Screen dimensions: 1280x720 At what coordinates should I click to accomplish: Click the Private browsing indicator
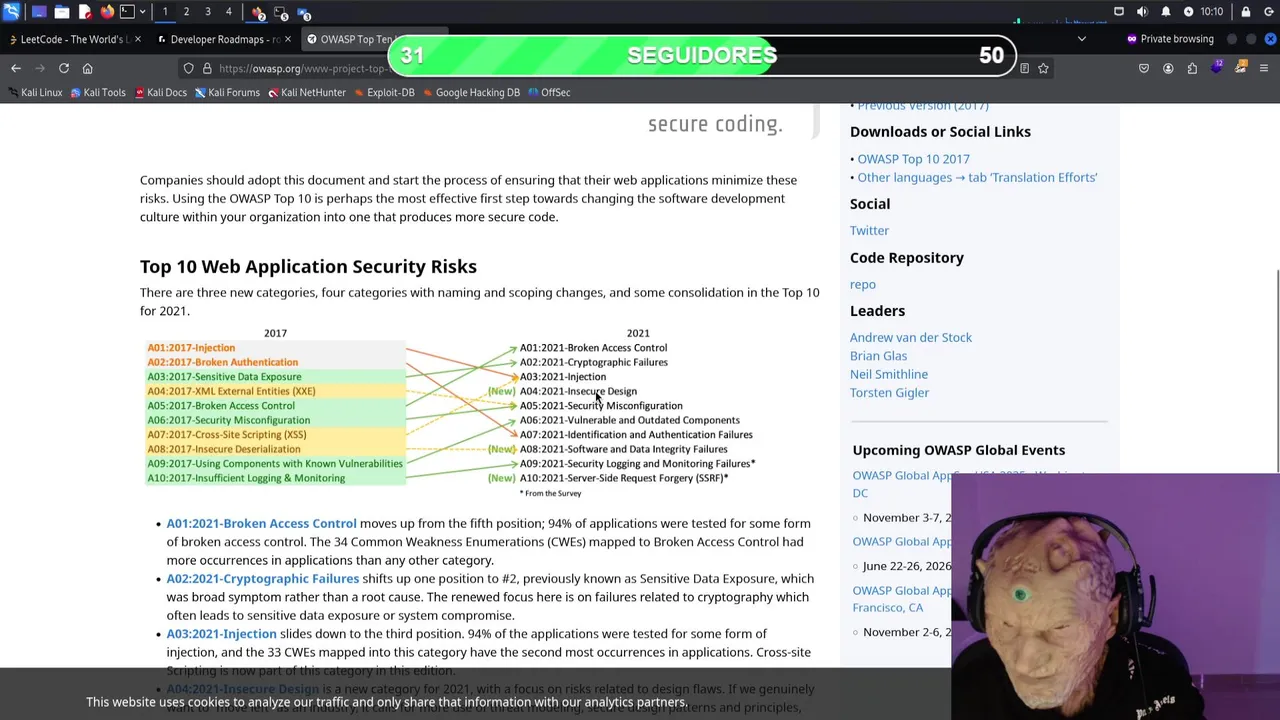coord(1169,39)
